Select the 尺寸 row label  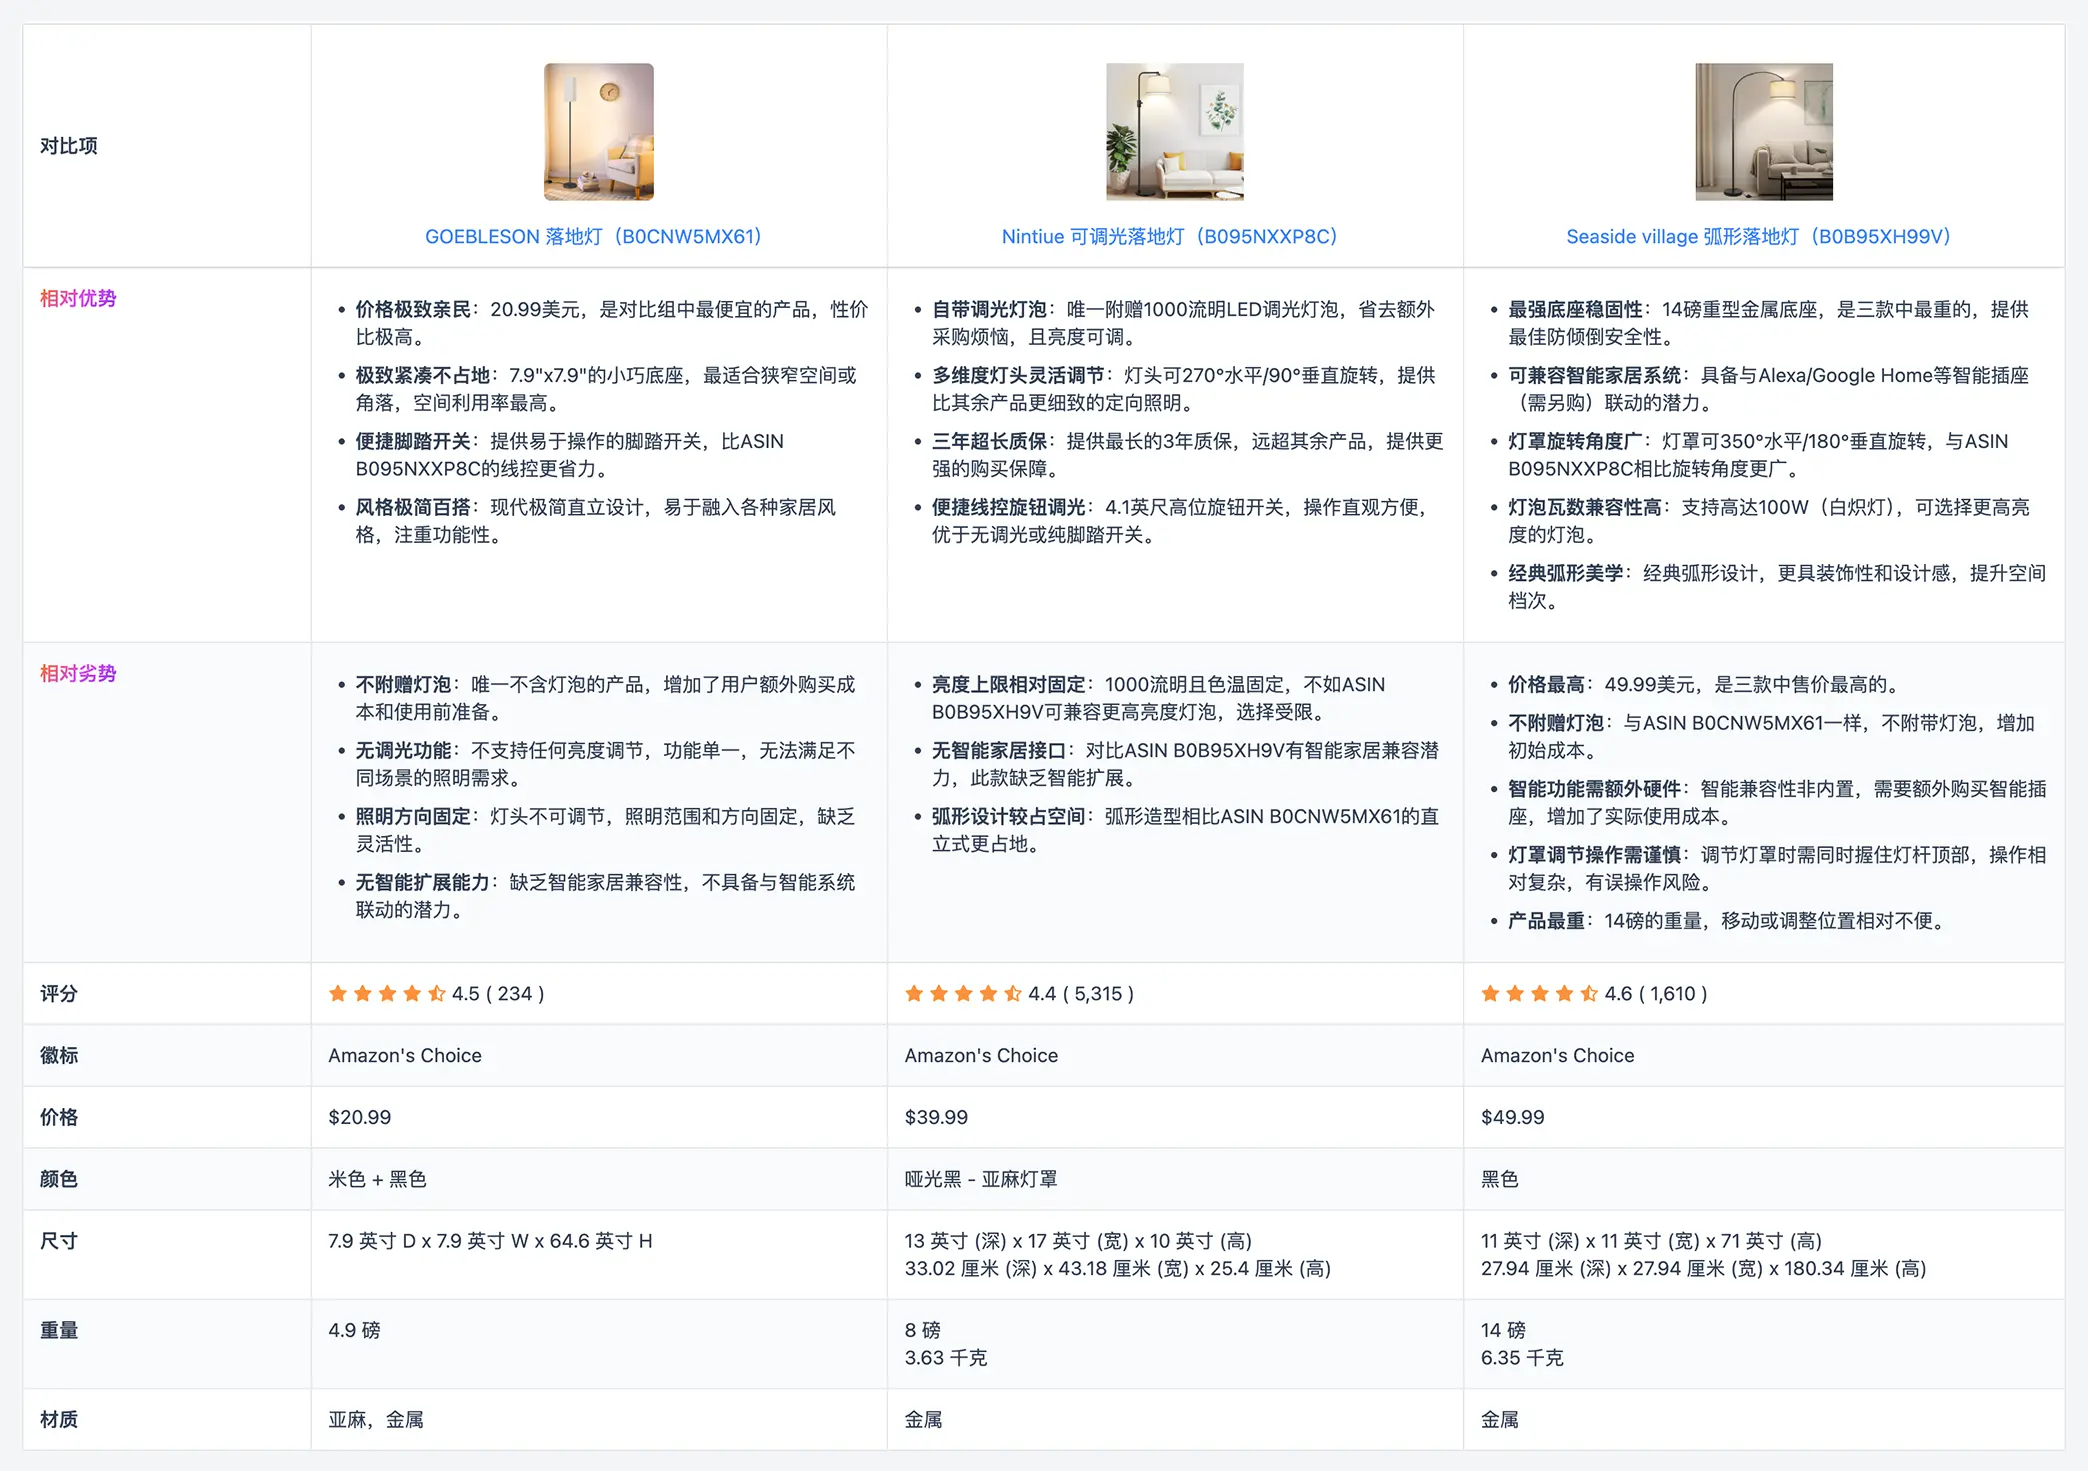click(59, 1242)
